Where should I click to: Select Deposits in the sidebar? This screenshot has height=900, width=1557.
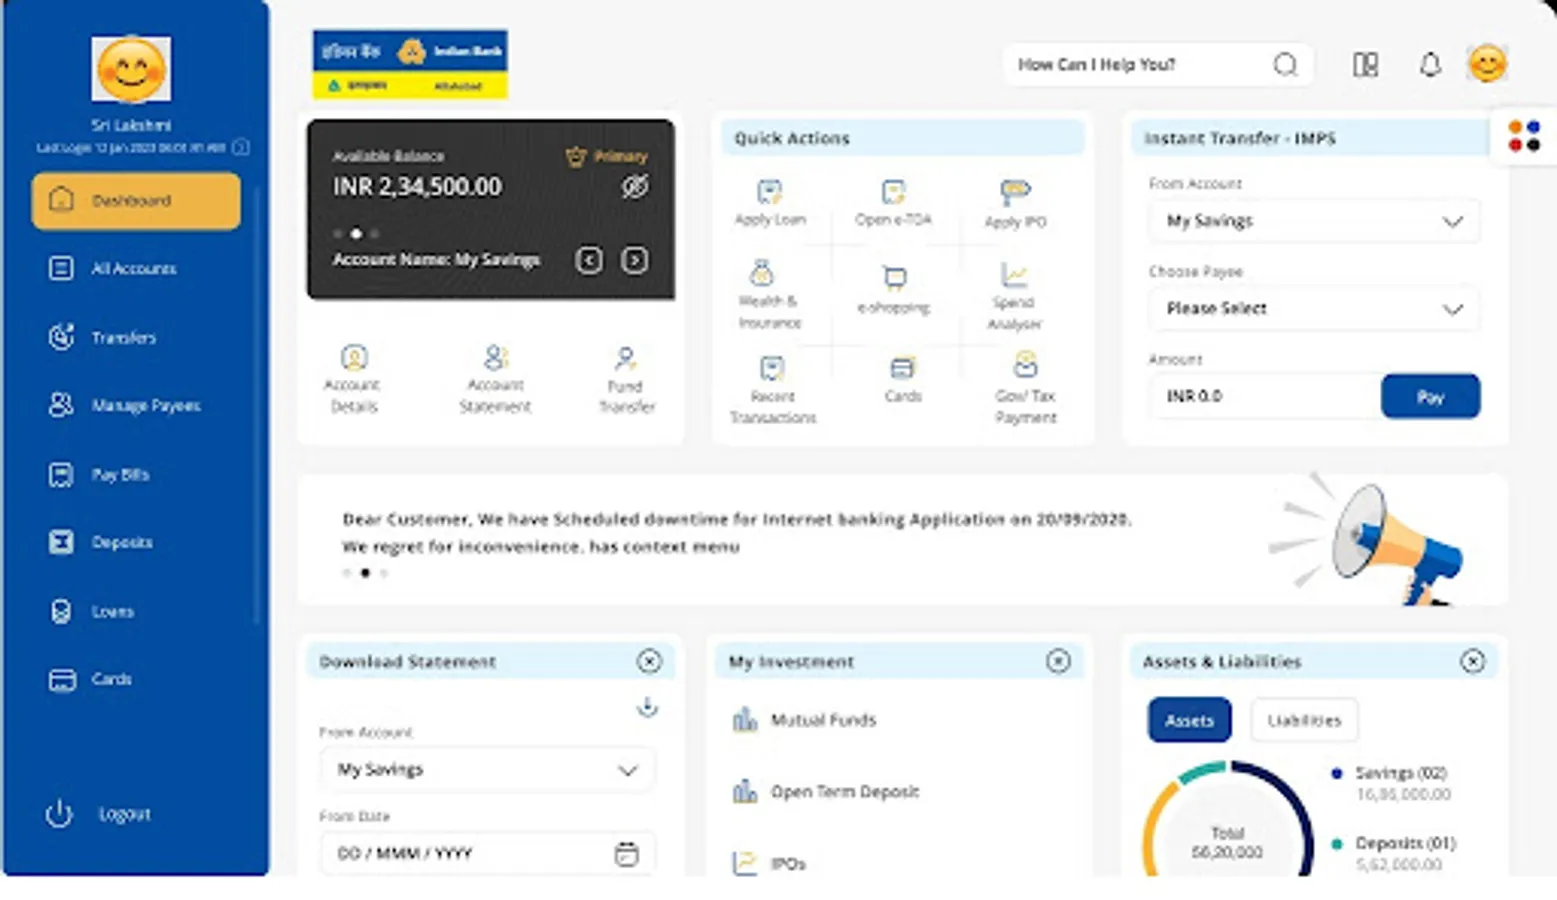point(122,542)
